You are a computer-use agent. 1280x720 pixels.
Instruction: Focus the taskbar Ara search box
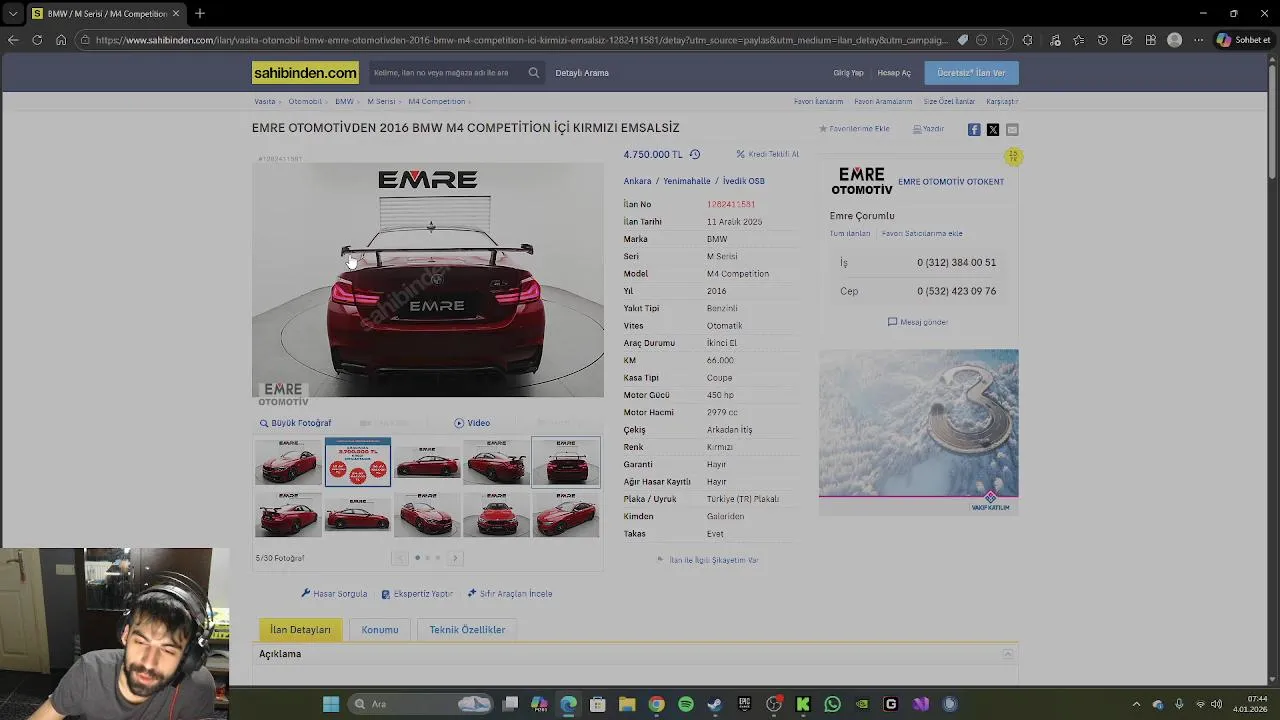(x=421, y=704)
